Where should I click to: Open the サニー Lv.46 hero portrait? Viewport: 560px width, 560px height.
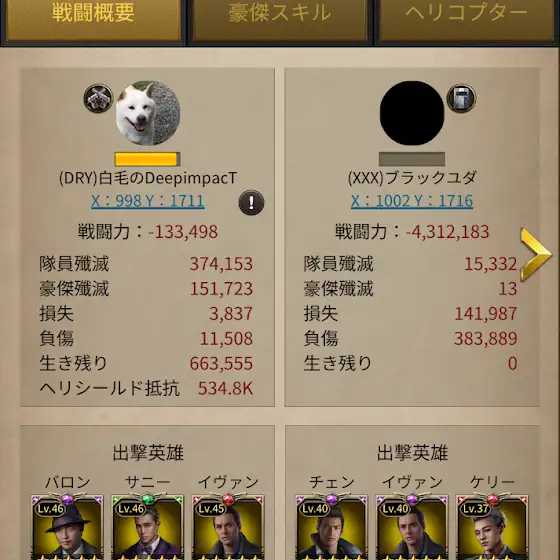148,526
